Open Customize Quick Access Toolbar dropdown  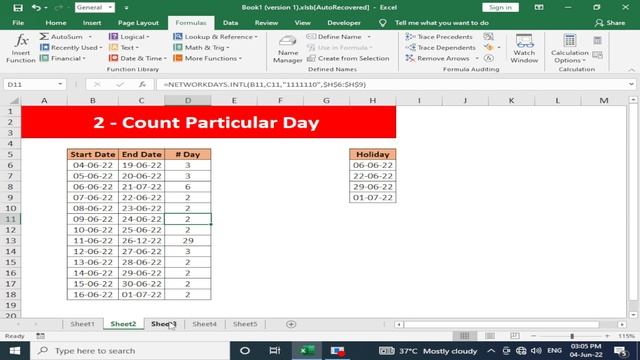(x=126, y=8)
